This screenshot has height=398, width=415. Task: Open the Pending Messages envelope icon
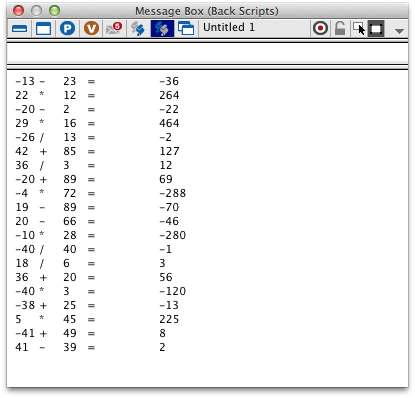pos(114,29)
